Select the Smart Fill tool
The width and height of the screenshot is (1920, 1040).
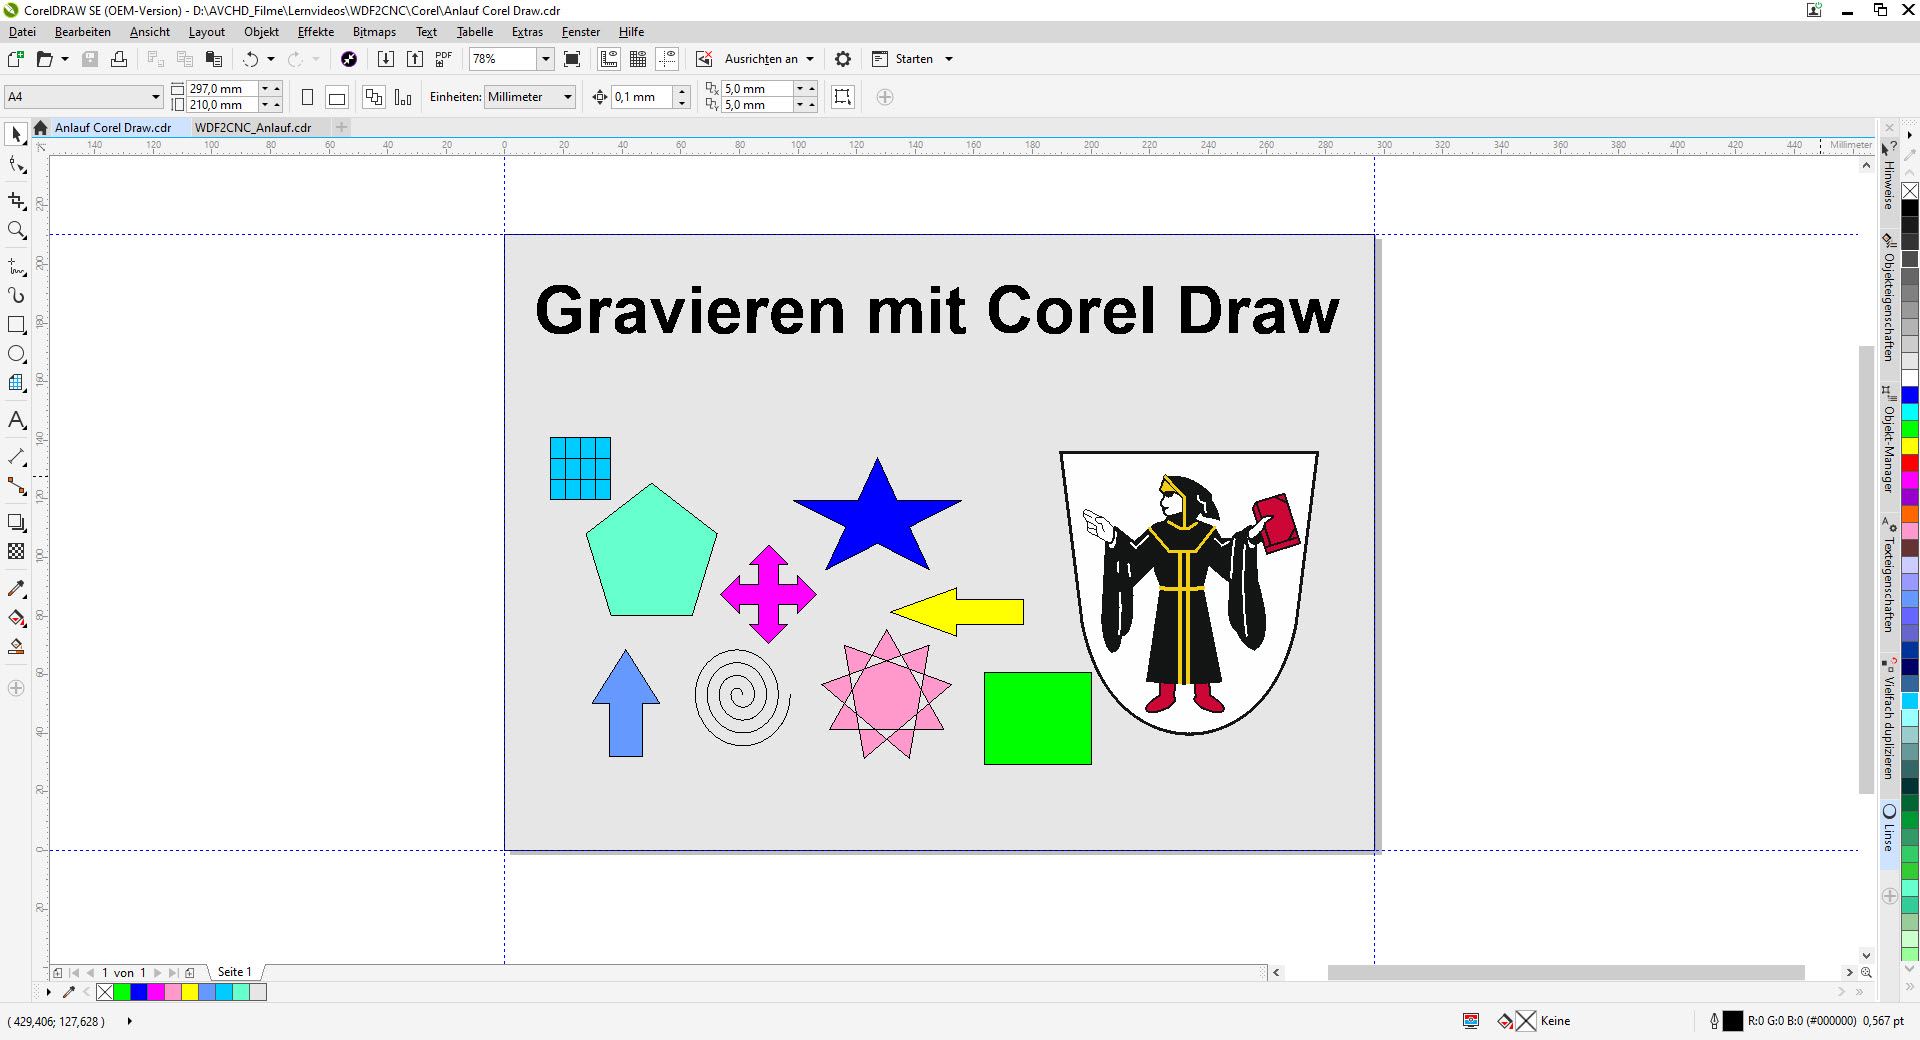click(16, 646)
